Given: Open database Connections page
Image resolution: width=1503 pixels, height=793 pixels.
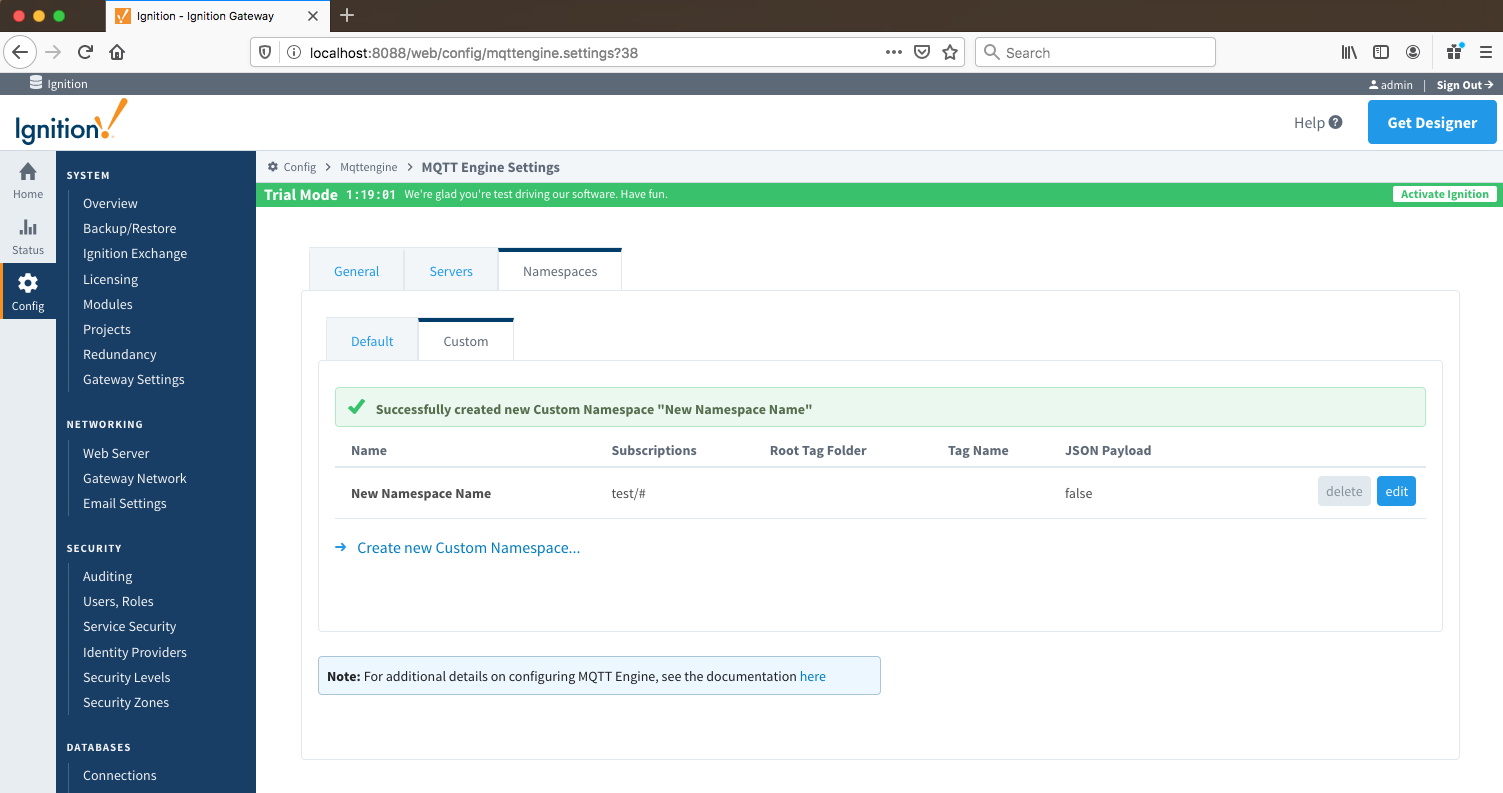Looking at the screenshot, I should coord(120,775).
